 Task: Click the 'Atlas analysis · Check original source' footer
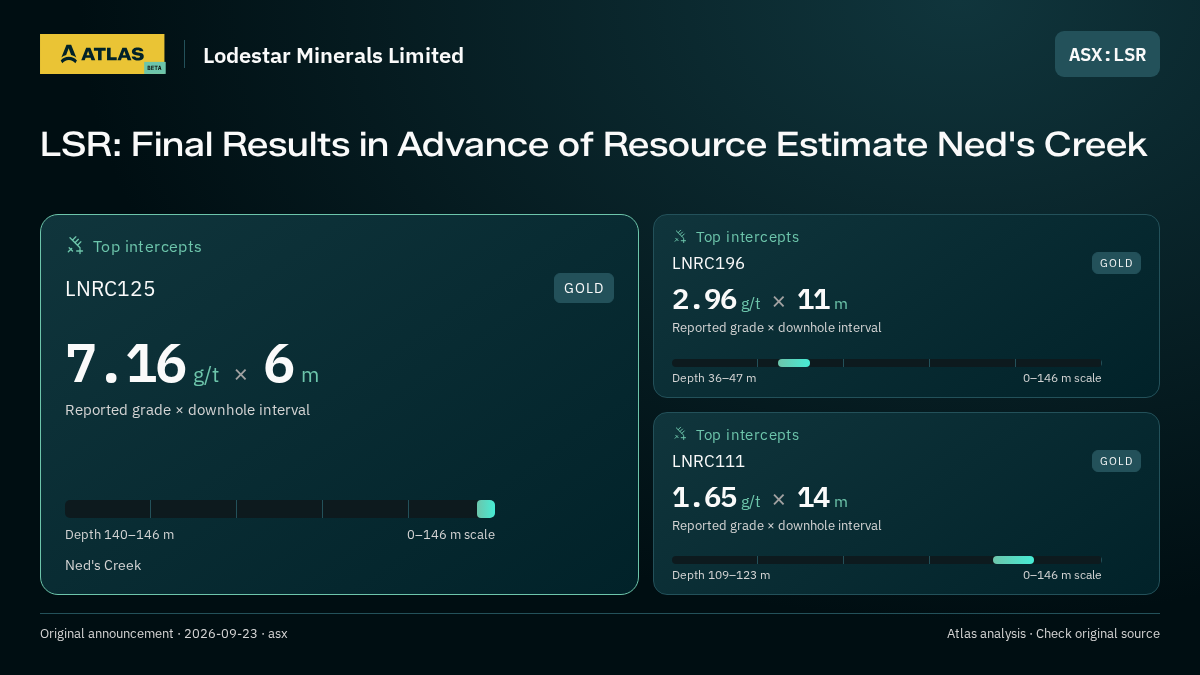coord(1053,634)
